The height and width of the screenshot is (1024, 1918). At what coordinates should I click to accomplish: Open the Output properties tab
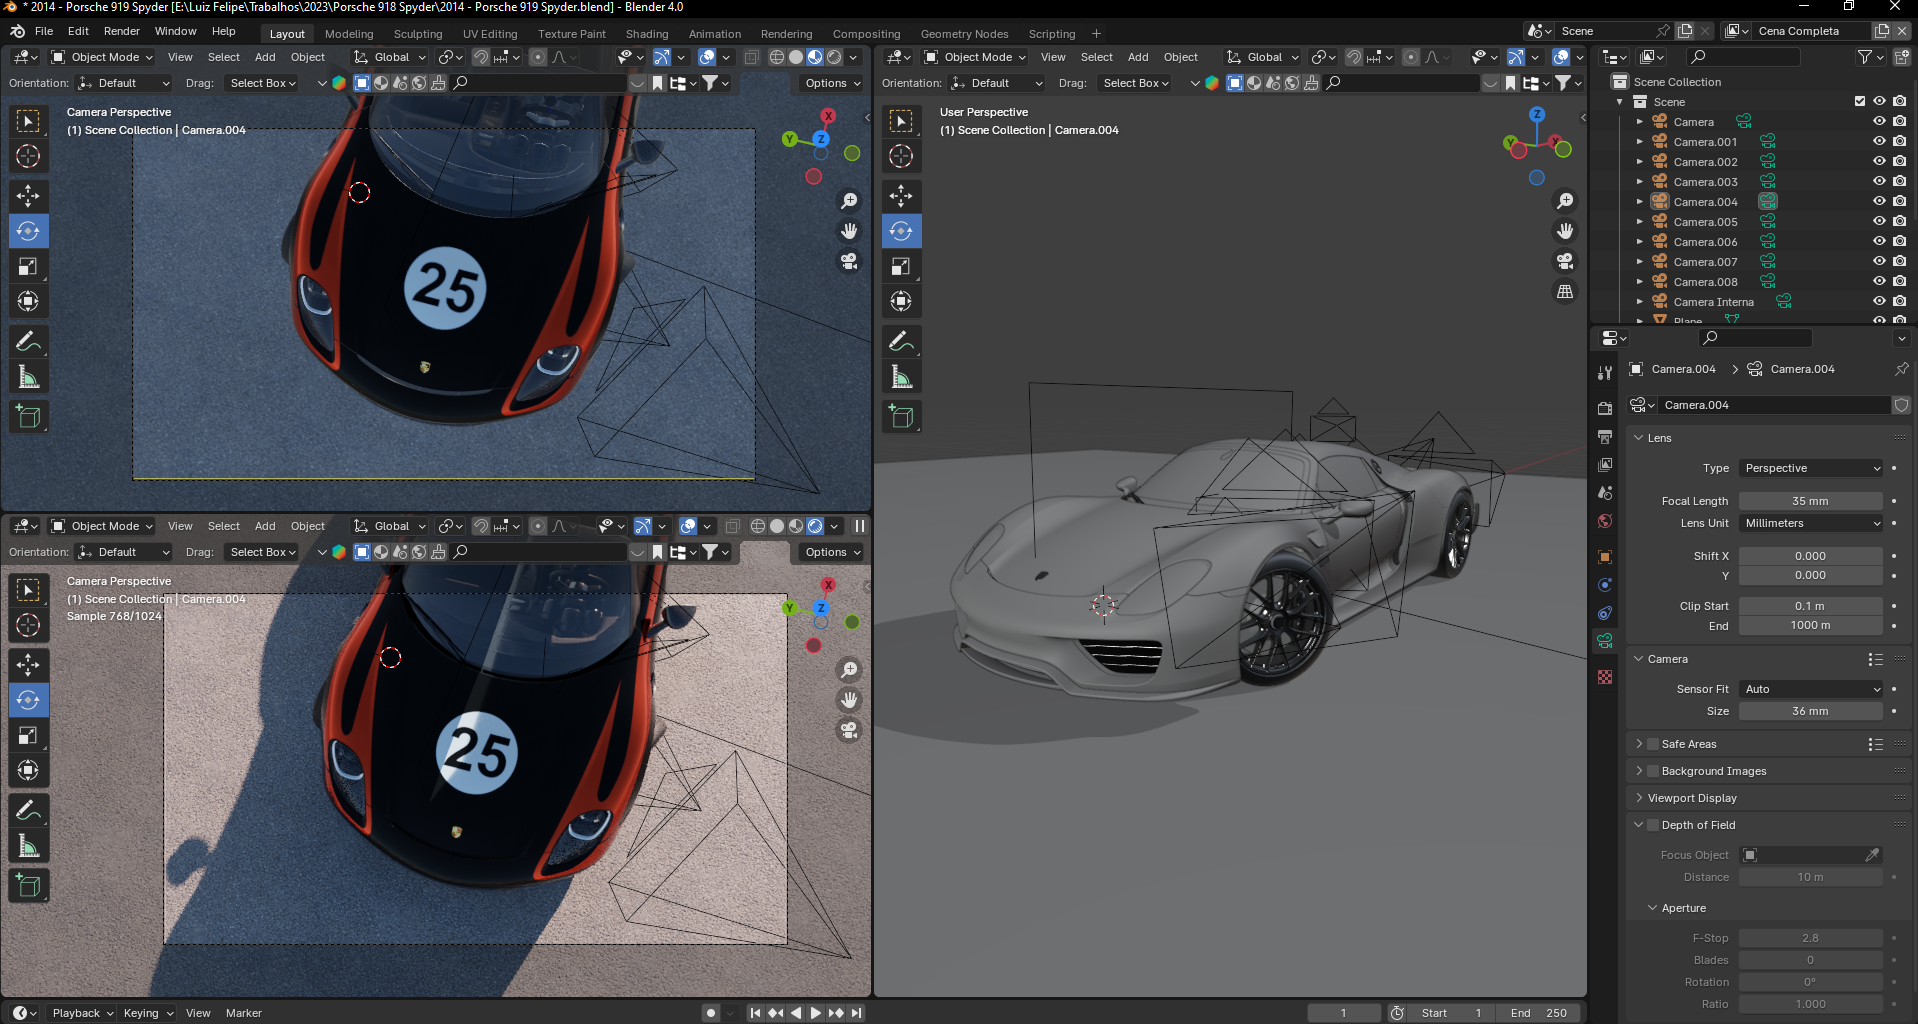[x=1605, y=437]
